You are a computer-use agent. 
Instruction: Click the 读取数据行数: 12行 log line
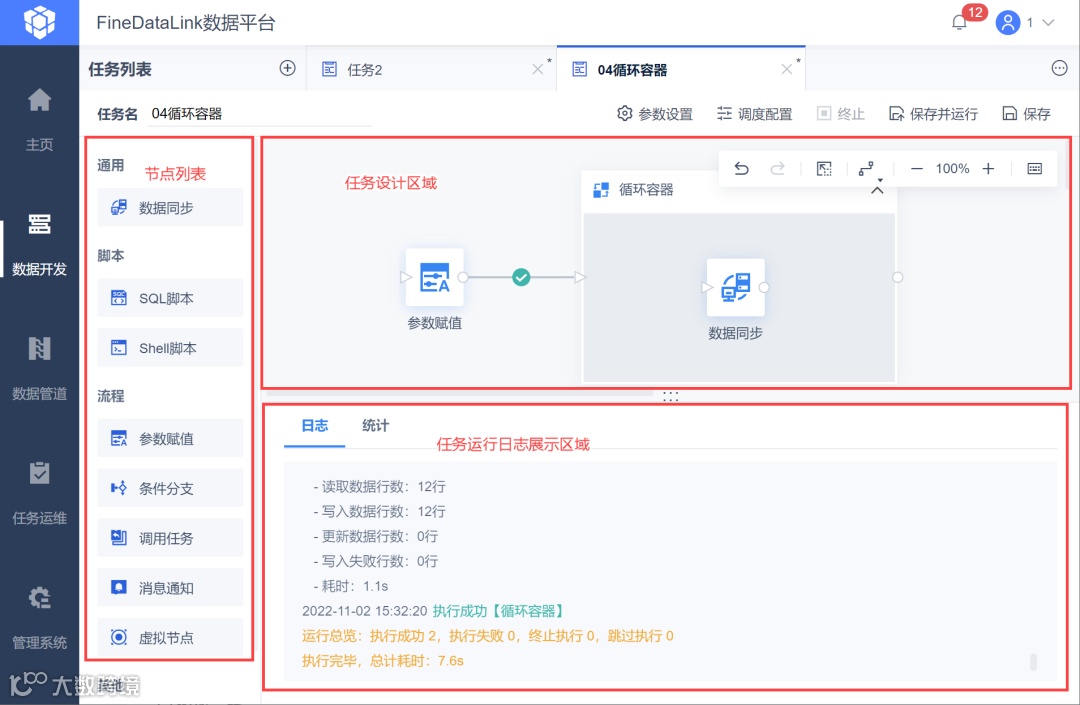(x=380, y=487)
